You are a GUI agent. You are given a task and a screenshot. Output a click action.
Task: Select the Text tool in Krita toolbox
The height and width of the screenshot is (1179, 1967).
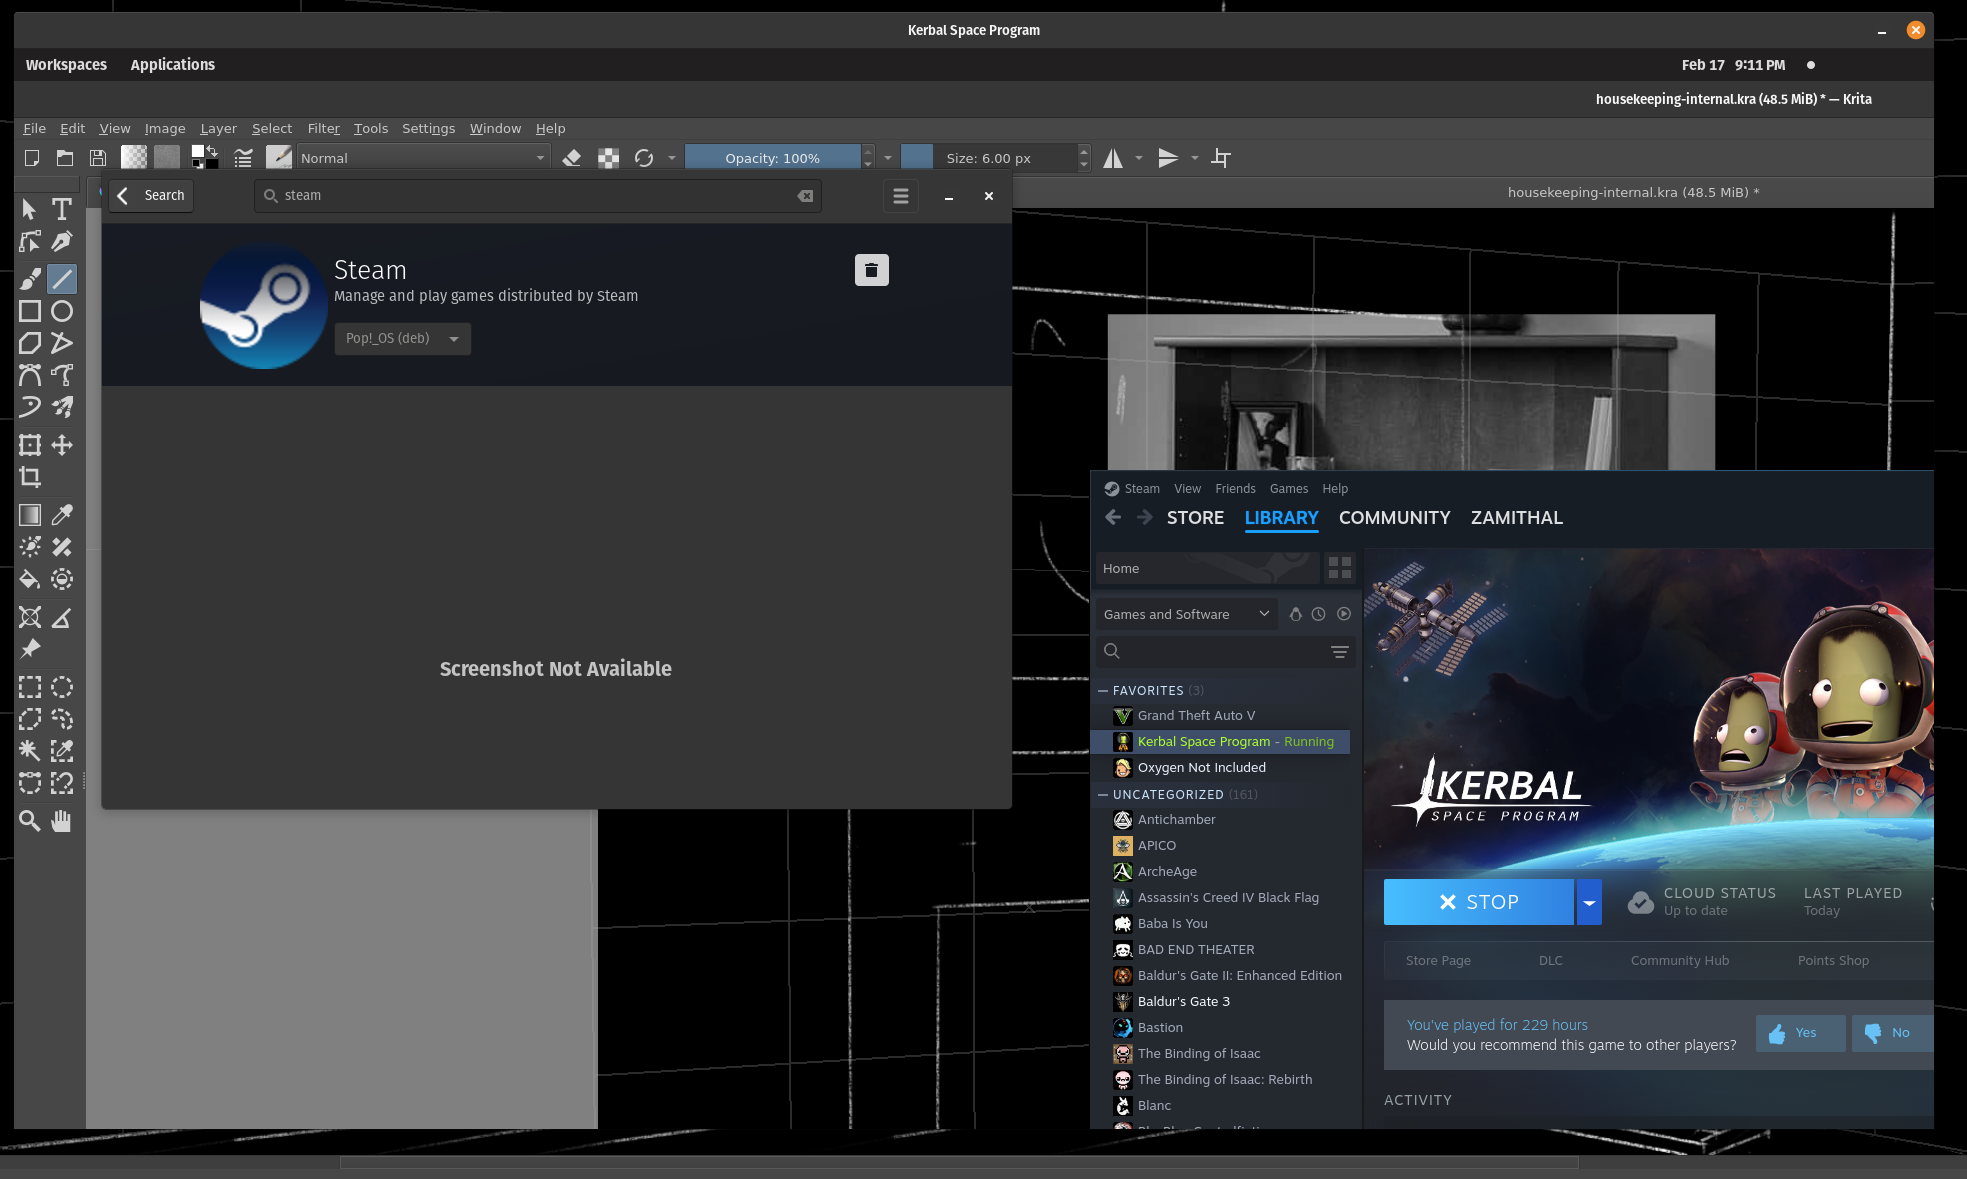62,209
